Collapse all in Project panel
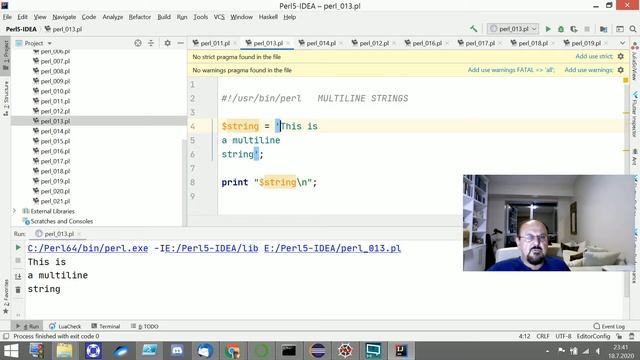640x360 pixels. (x=151, y=43)
